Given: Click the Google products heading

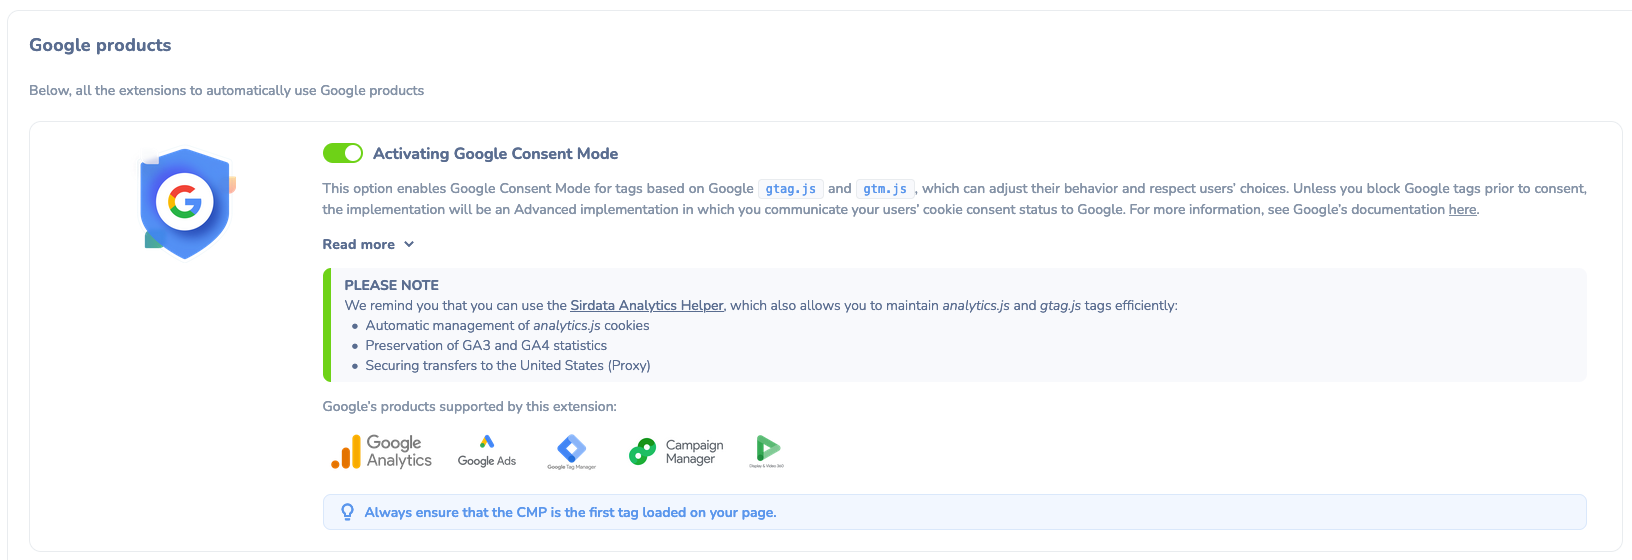Looking at the screenshot, I should (100, 45).
